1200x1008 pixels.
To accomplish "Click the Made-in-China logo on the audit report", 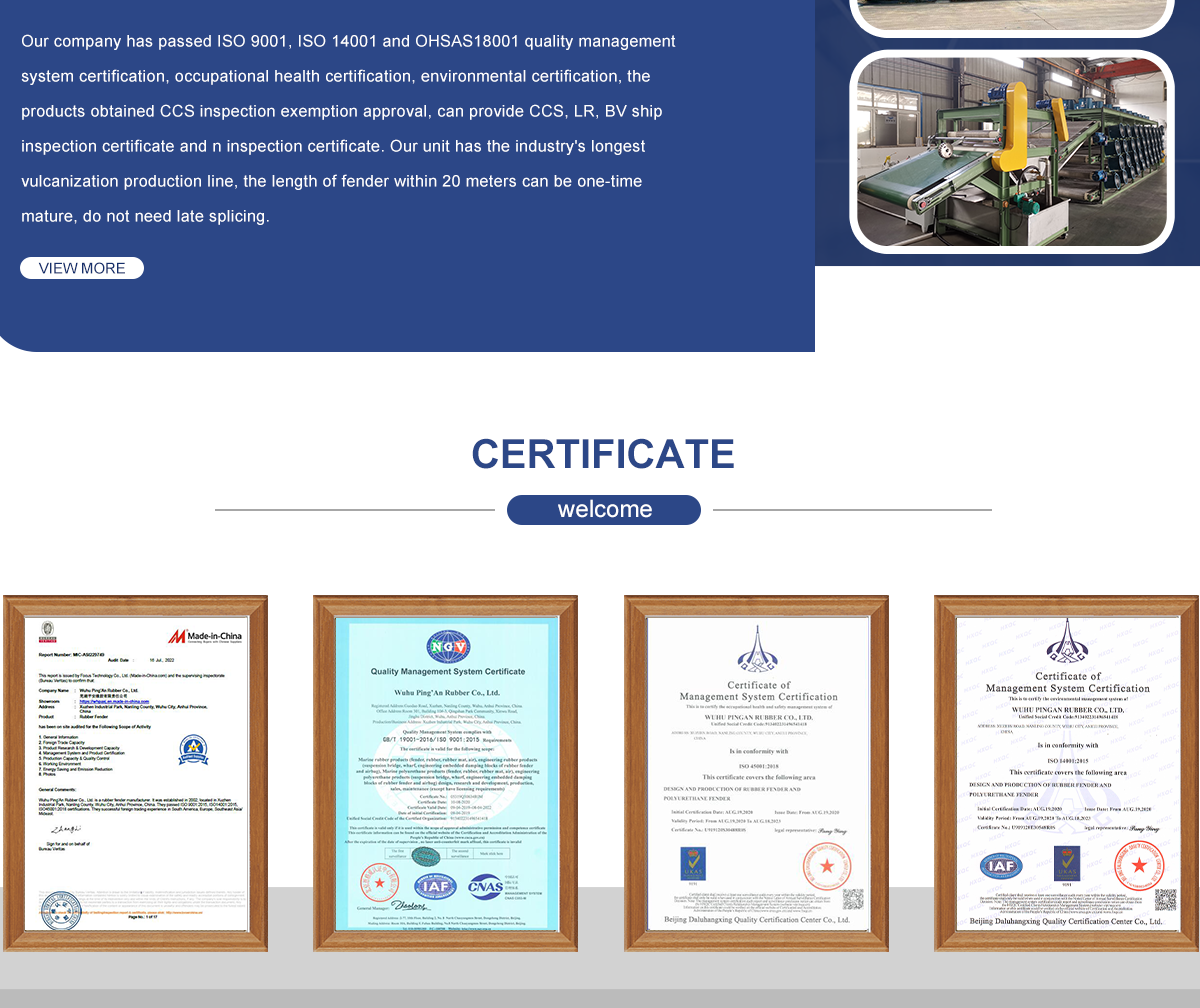I will click(205, 636).
